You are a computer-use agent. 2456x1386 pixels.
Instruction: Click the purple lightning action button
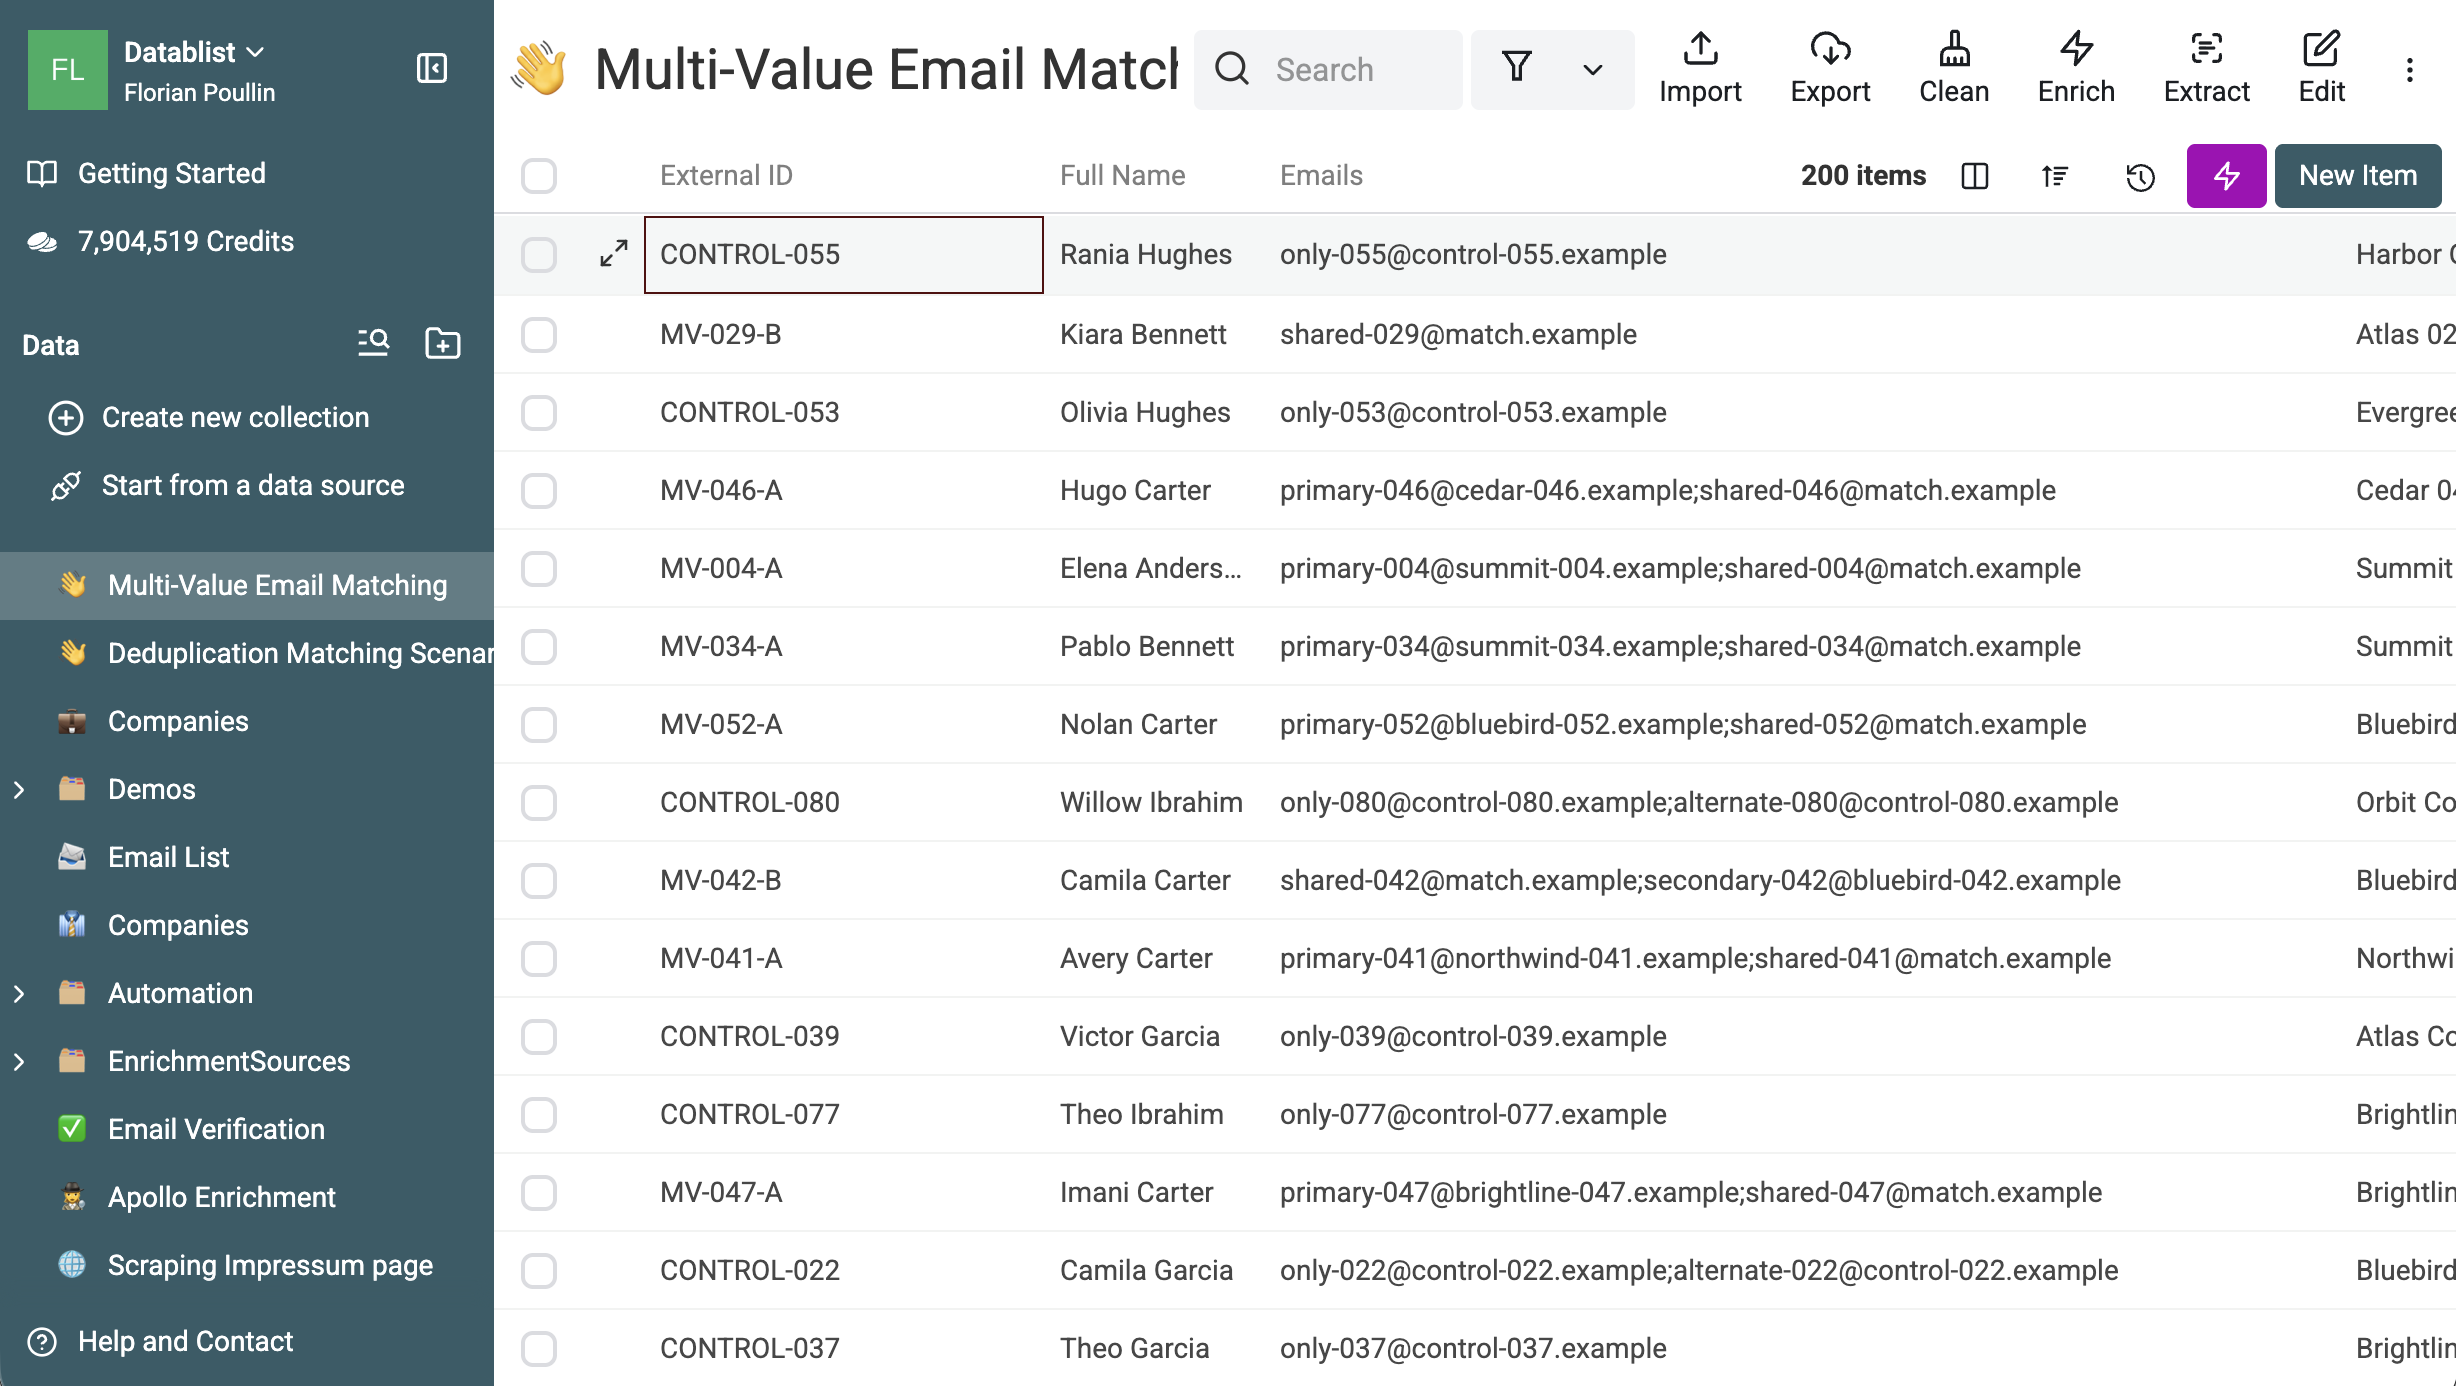click(x=2226, y=176)
